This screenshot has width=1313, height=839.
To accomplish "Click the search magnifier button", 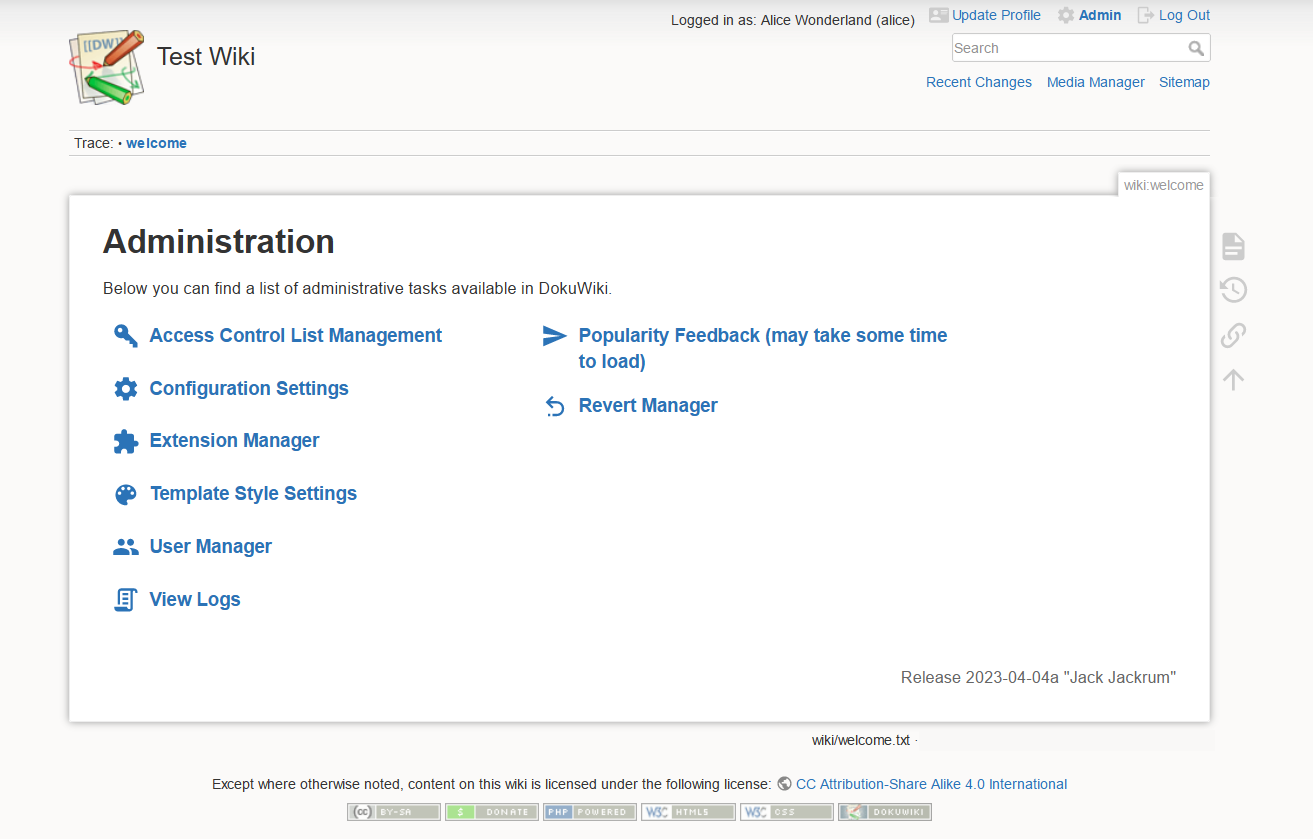I will click(1196, 48).
